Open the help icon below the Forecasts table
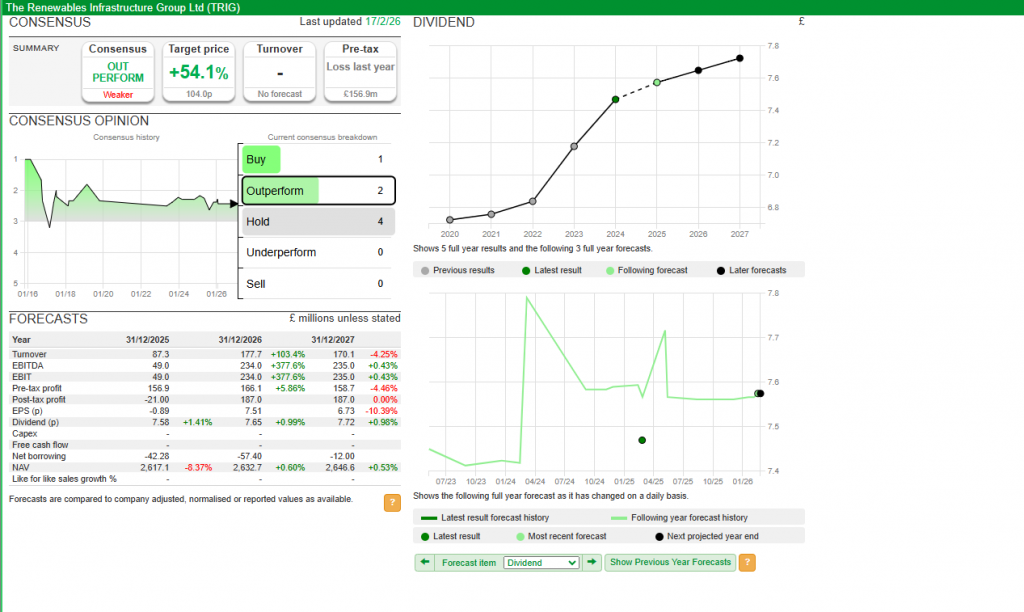Viewport: 1024px width, 612px height. [392, 503]
